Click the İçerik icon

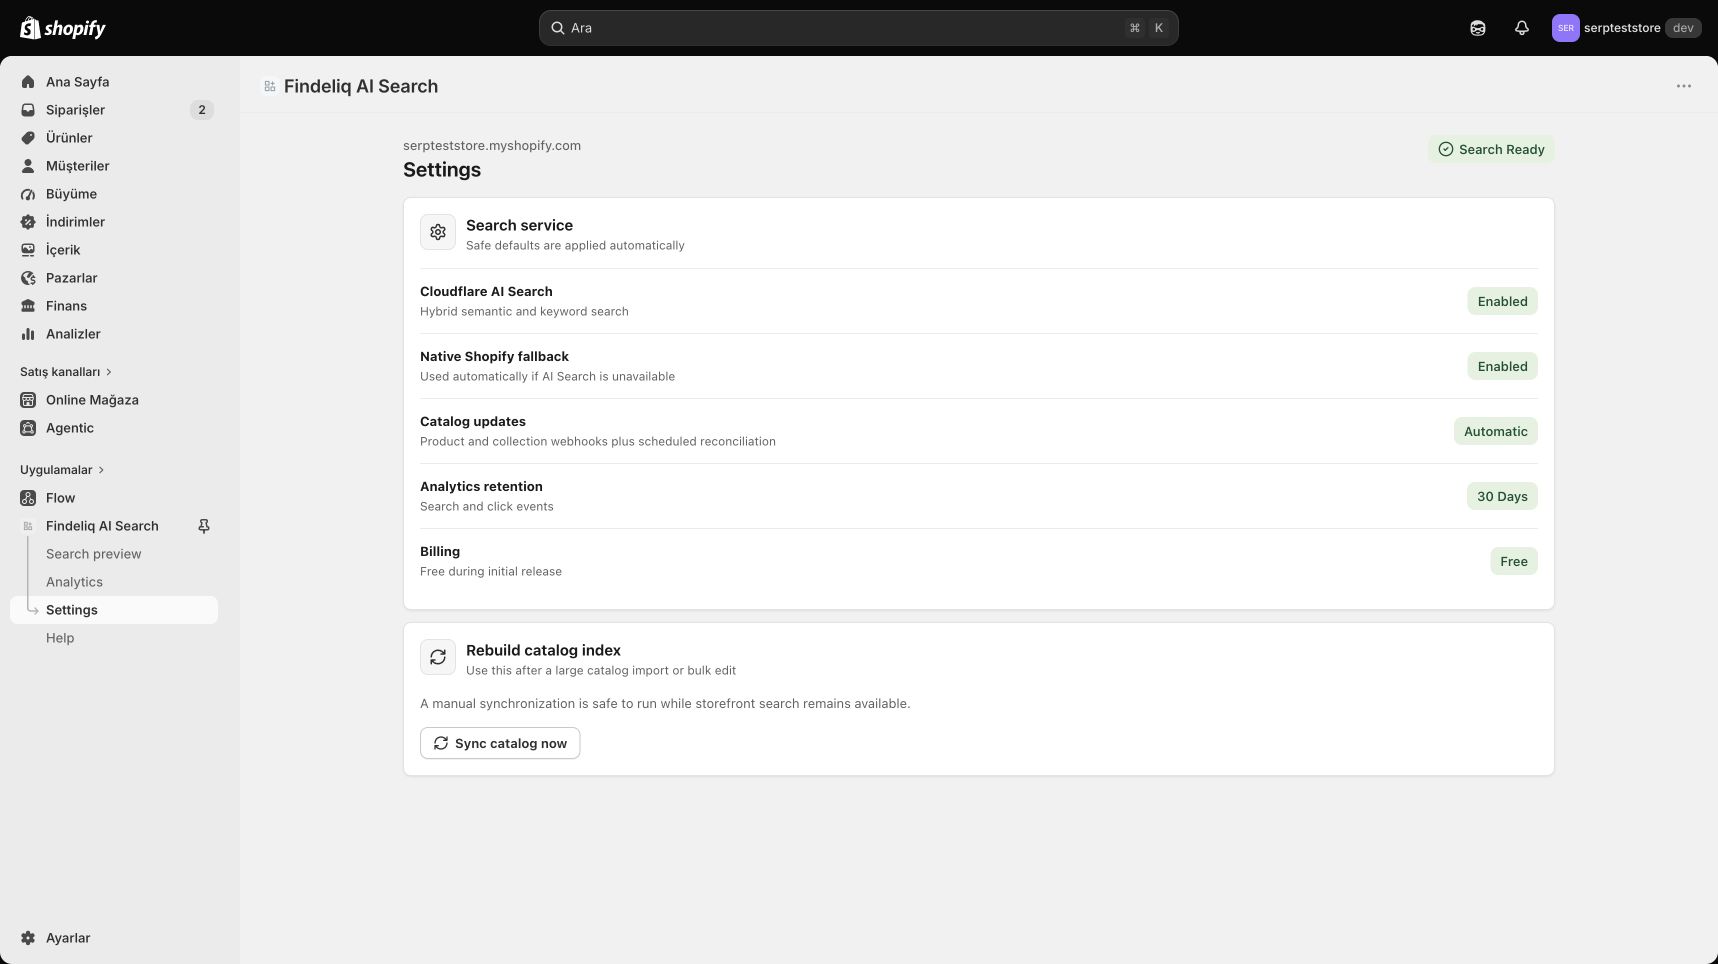click(x=28, y=250)
